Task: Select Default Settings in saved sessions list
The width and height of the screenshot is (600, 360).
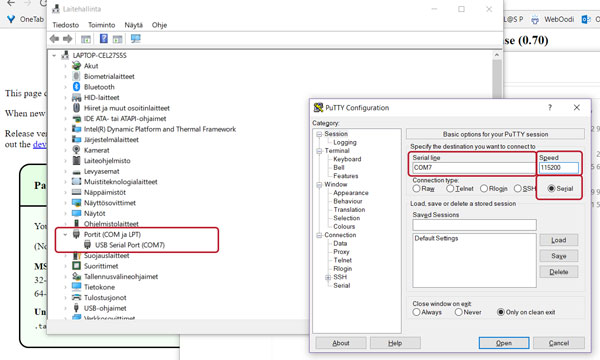Action: 436,238
